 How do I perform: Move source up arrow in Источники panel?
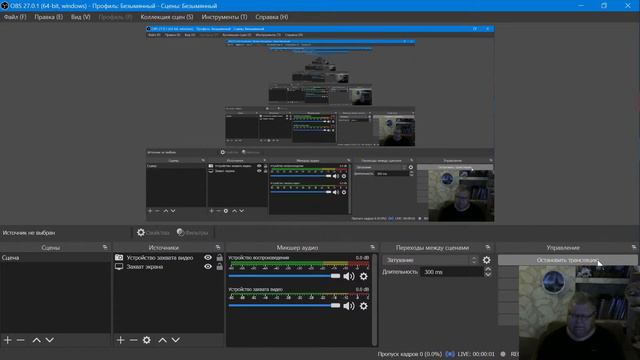162,340
